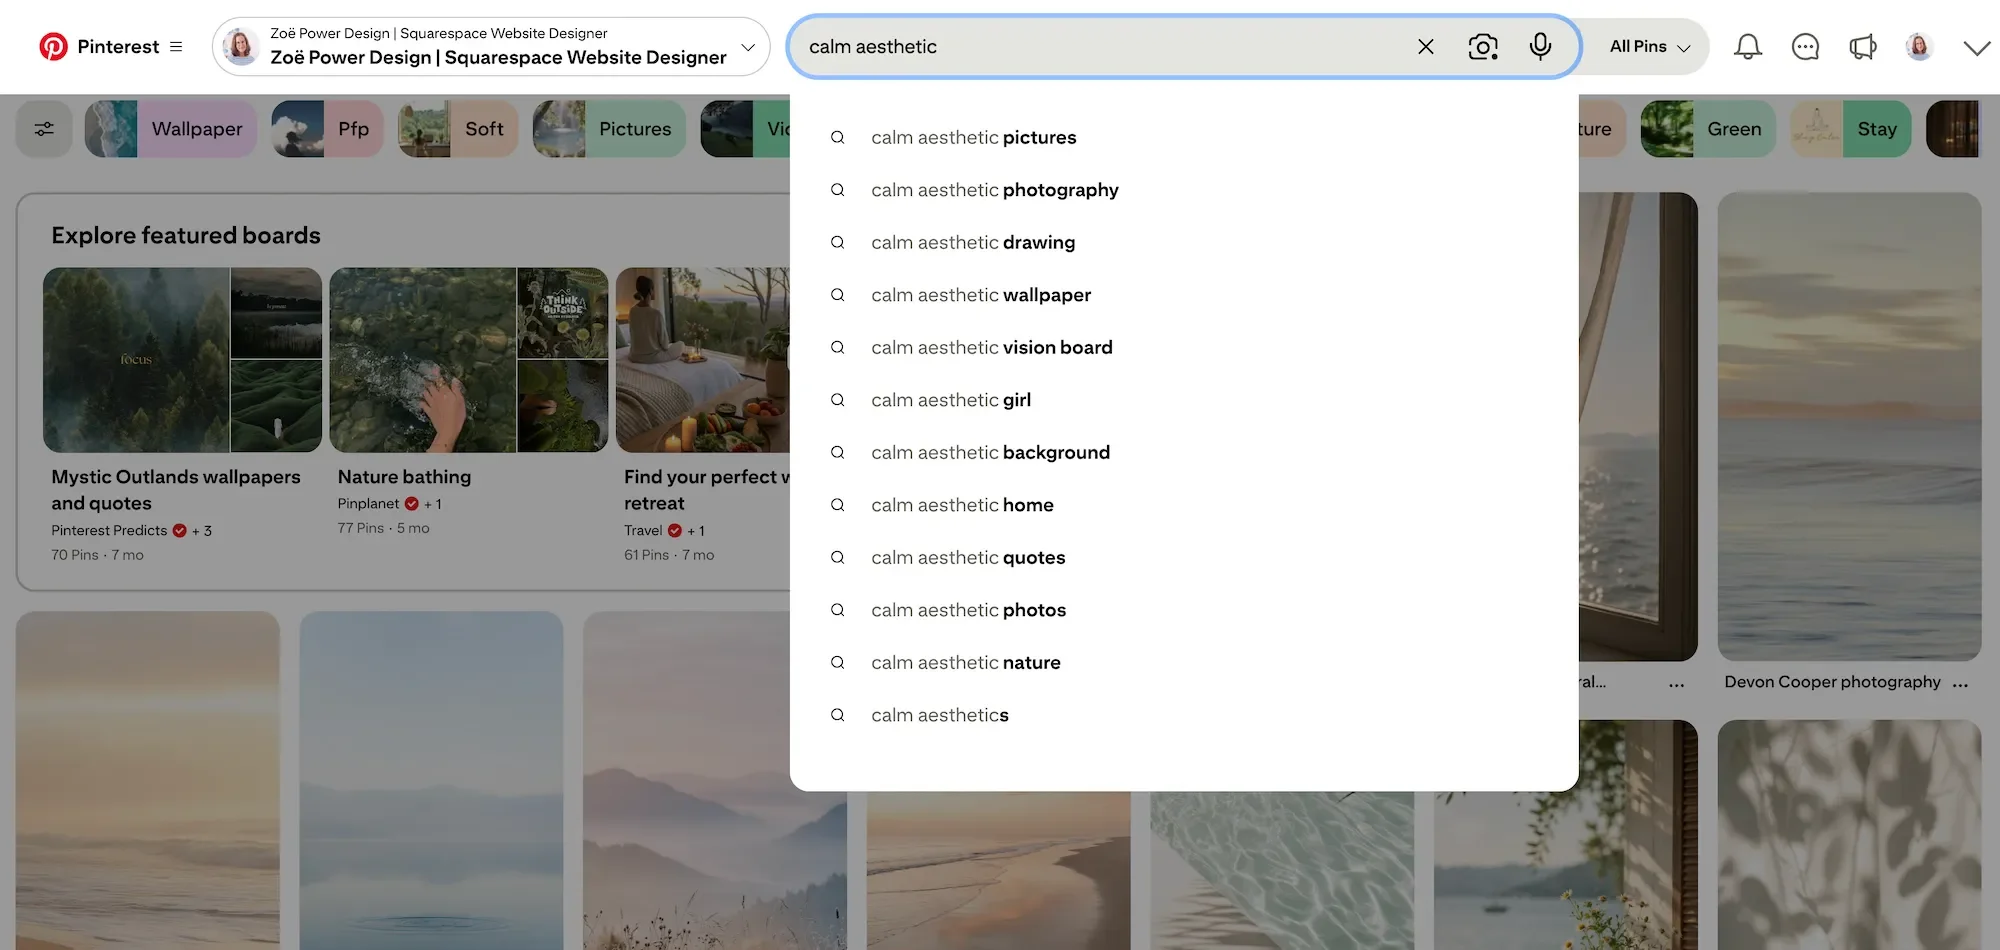Image resolution: width=2000 pixels, height=950 pixels.
Task: Open messages speech bubble icon
Action: [x=1805, y=47]
